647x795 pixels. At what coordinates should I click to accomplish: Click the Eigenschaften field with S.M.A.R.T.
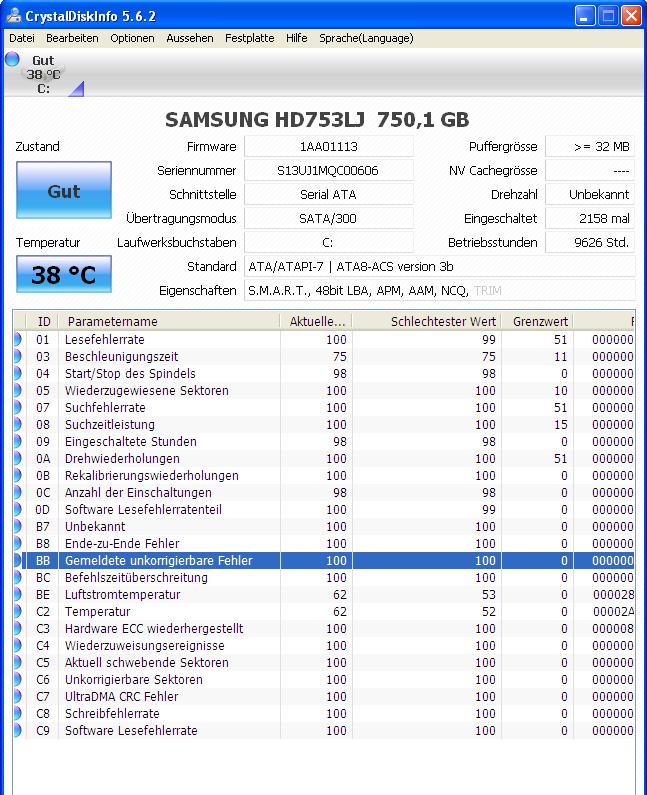[440, 291]
